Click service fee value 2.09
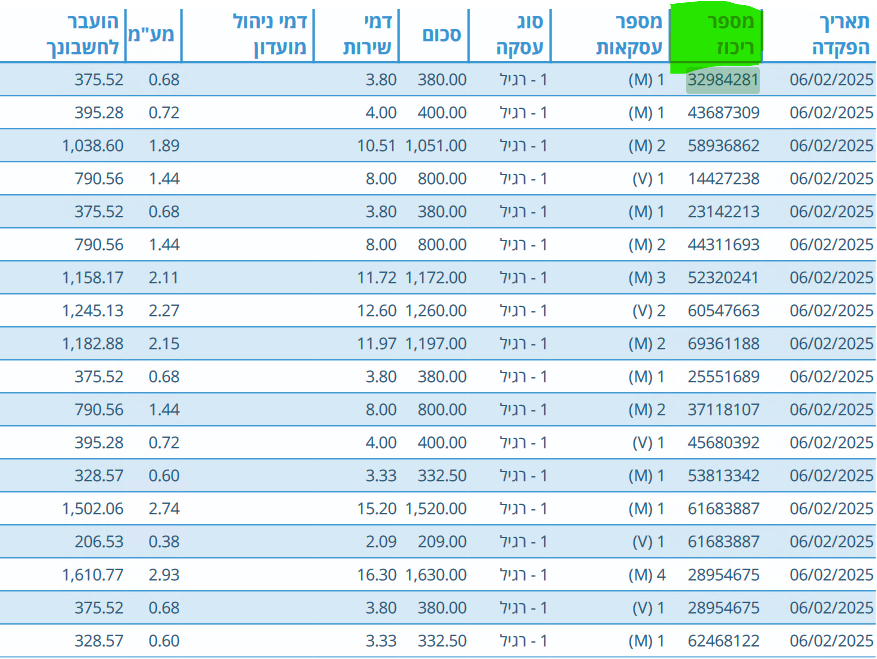Image resolution: width=877 pixels, height=659 pixels. (x=381, y=542)
